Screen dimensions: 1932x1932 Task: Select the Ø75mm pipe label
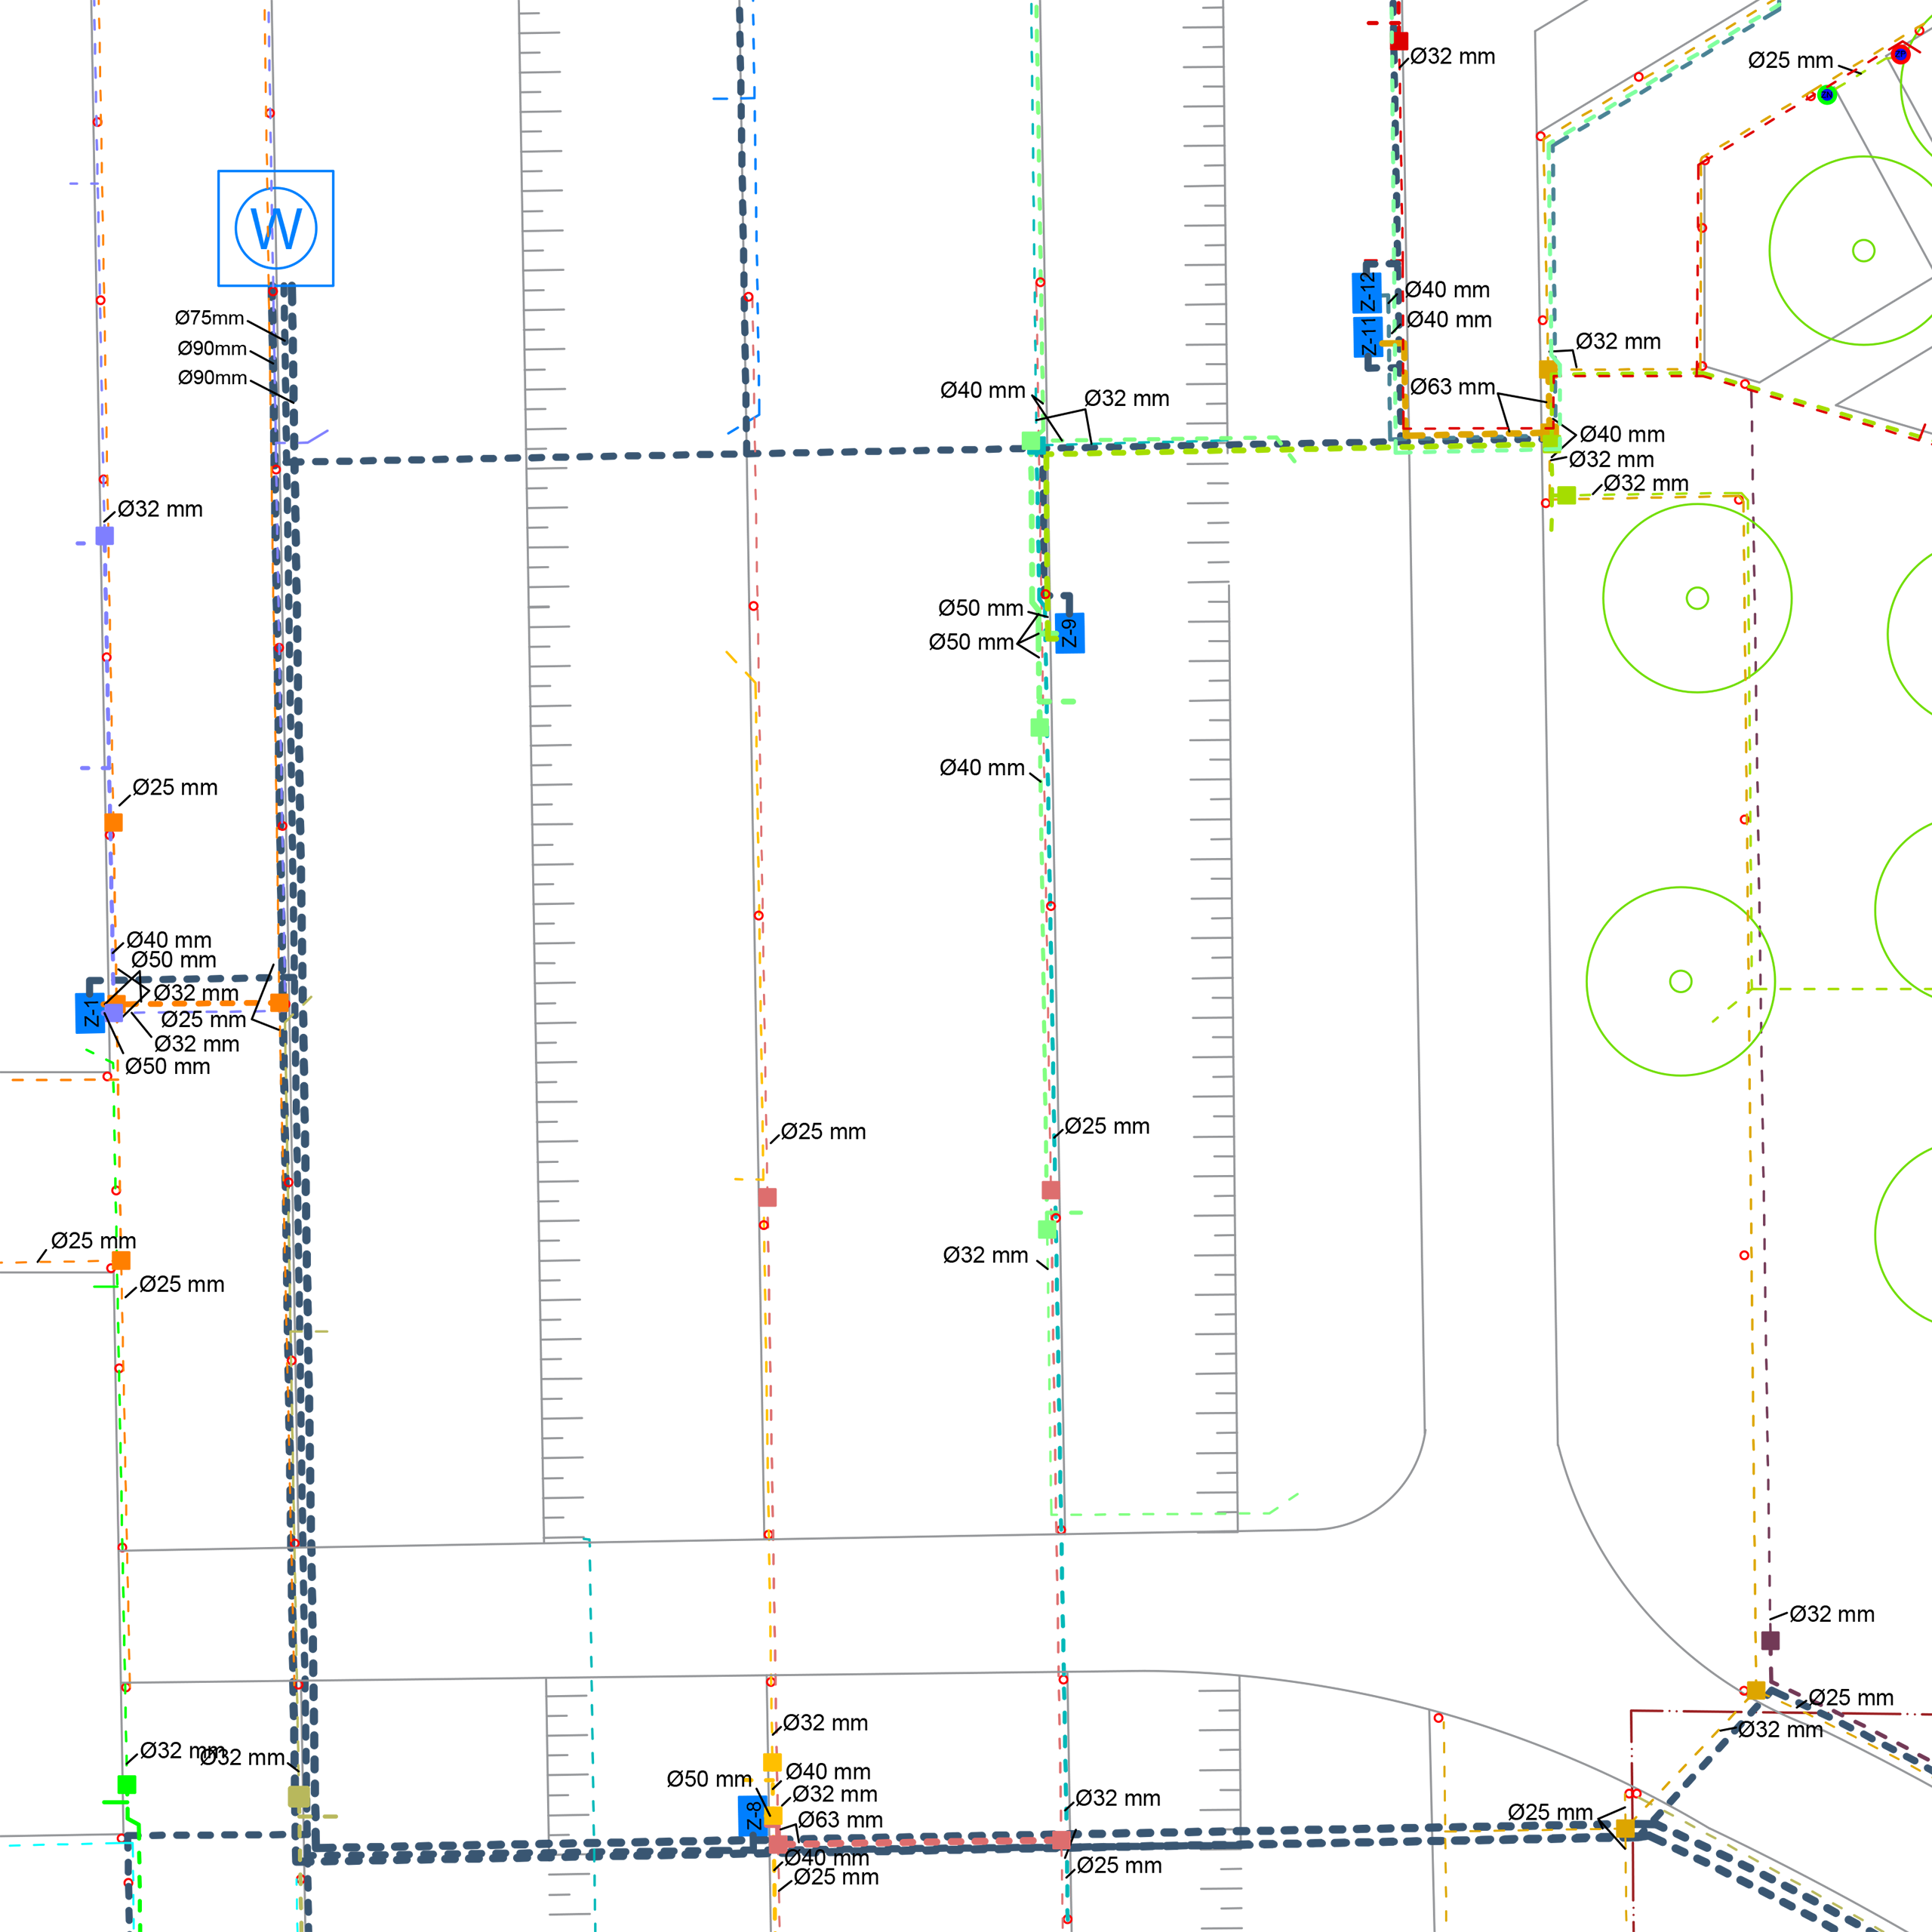(x=209, y=318)
